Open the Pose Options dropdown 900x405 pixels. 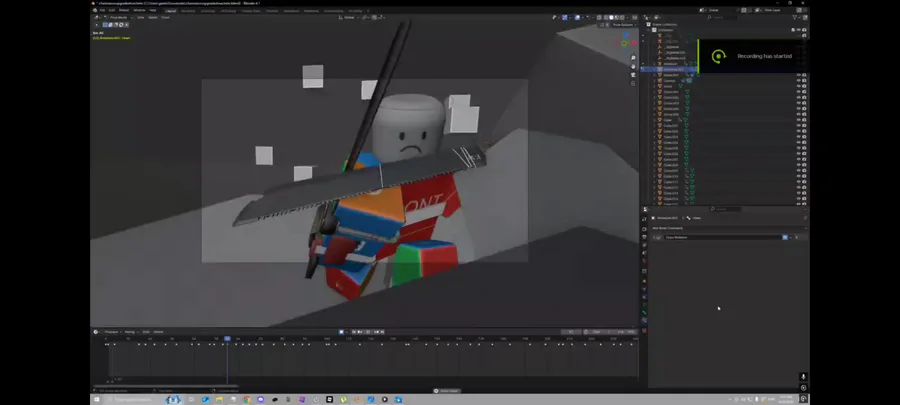pyautogui.click(x=624, y=25)
